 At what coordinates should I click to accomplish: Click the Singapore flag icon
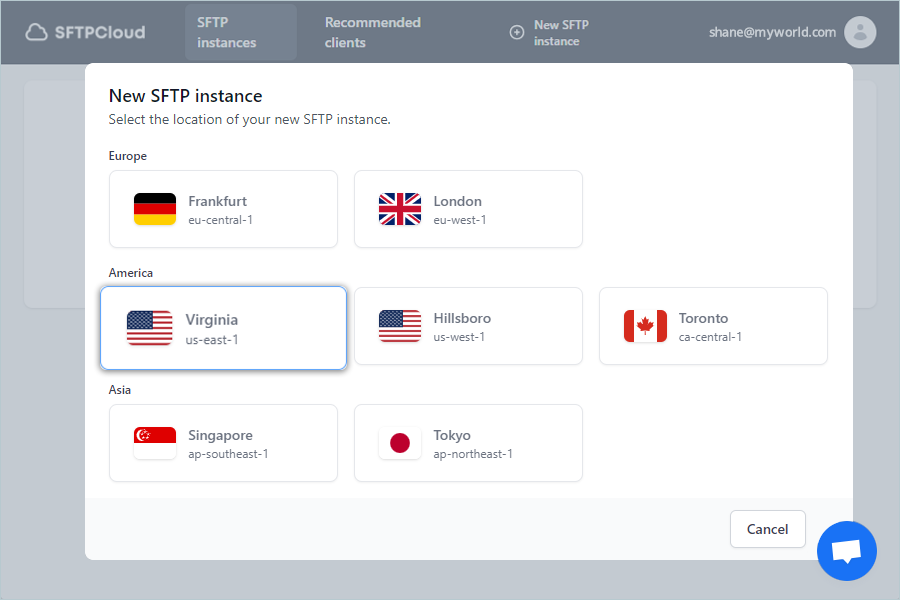pyautogui.click(x=155, y=443)
